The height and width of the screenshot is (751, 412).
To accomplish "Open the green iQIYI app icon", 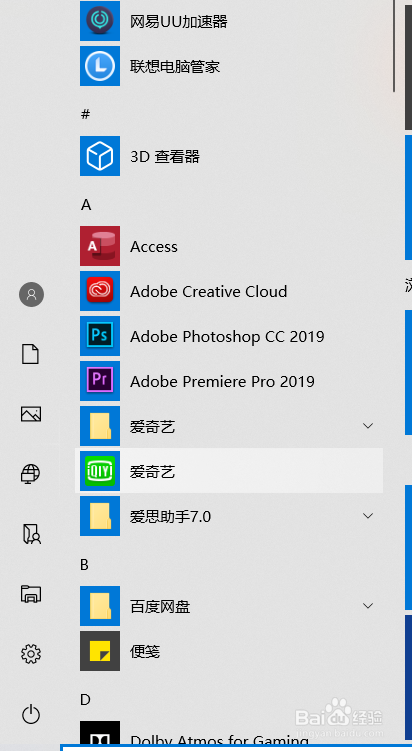I will 100,471.
